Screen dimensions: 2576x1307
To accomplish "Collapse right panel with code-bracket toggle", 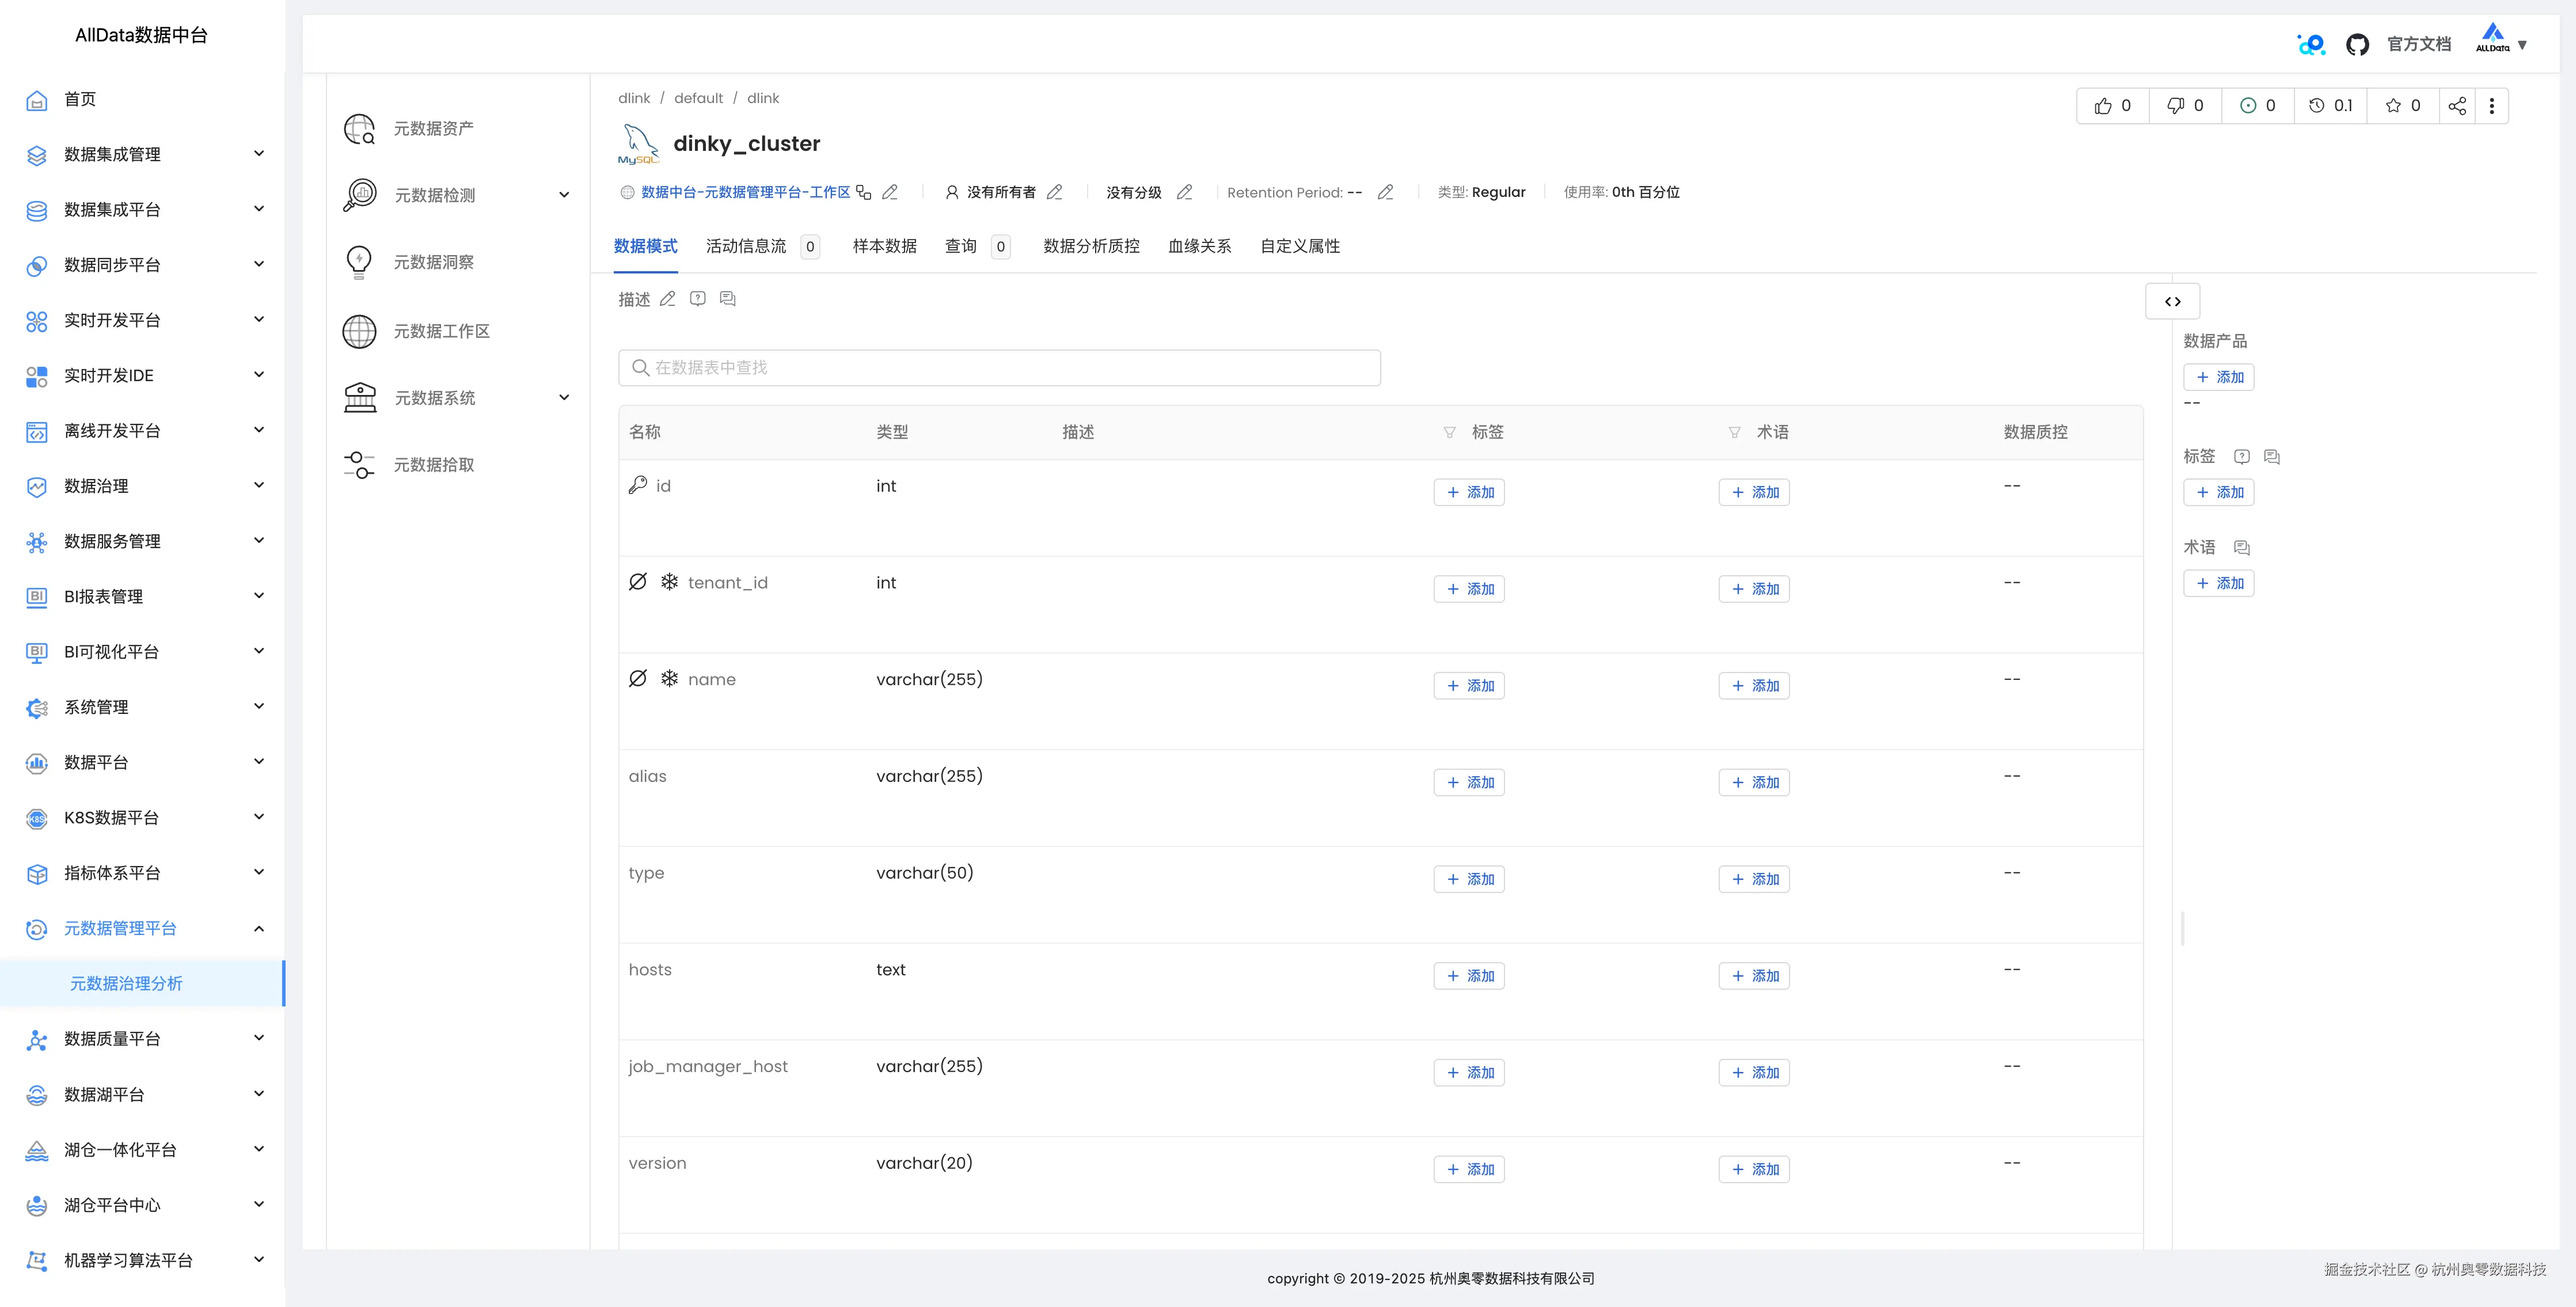I will tap(2172, 301).
